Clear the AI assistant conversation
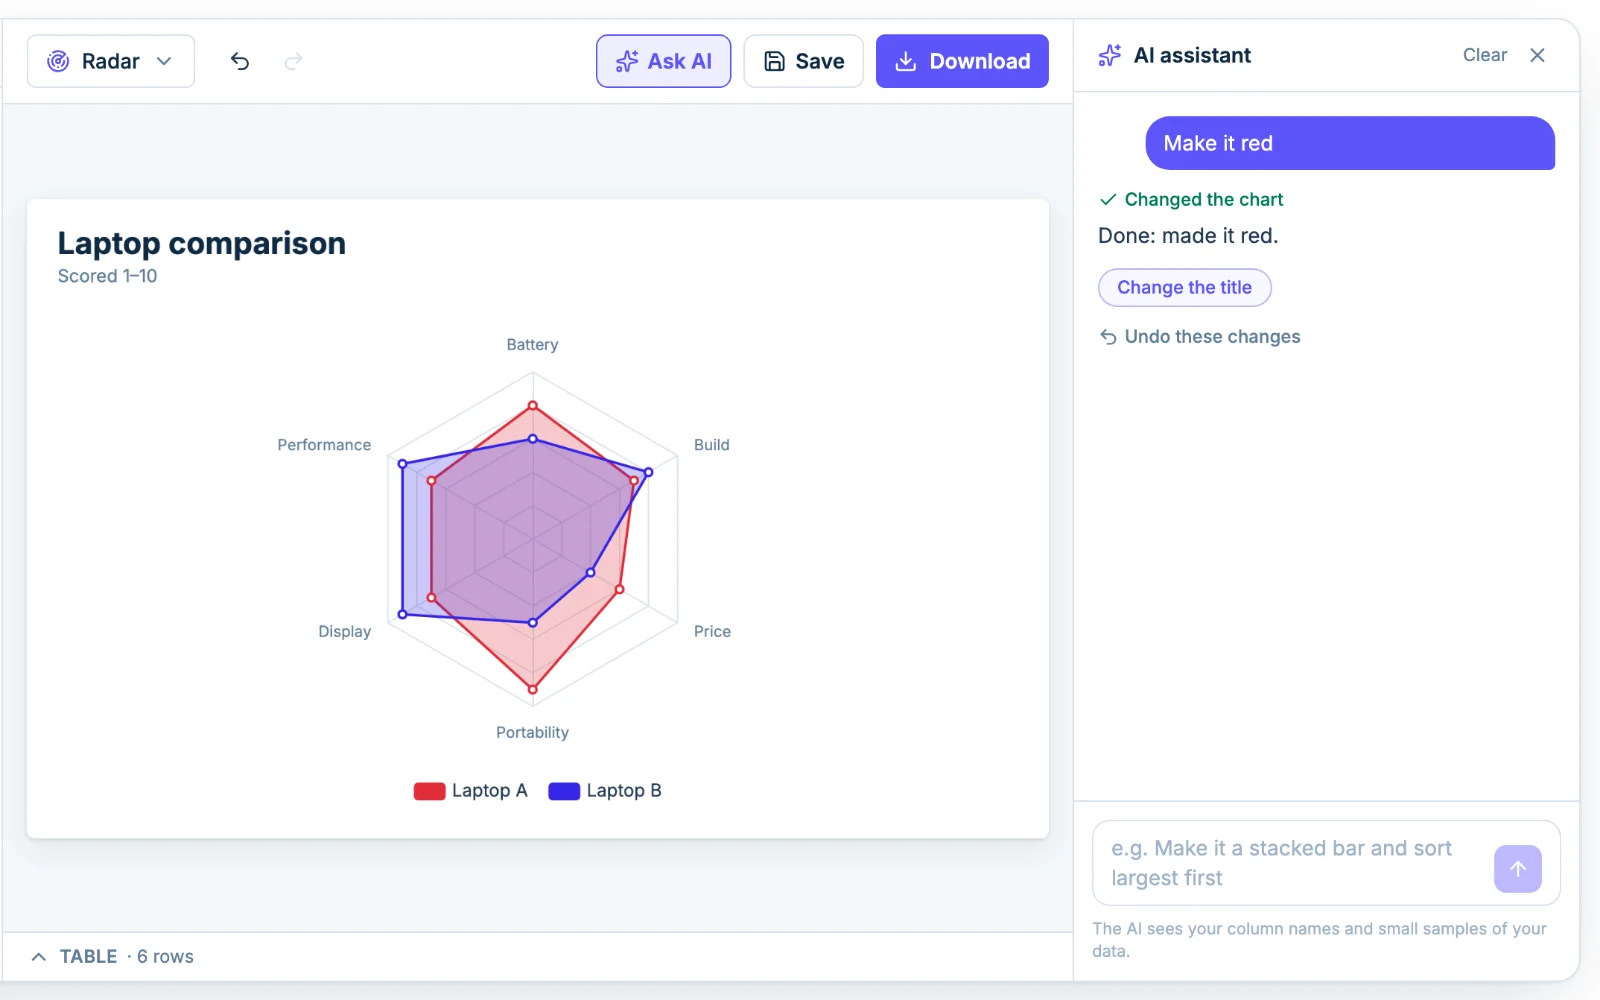The image size is (1600, 1000). click(x=1484, y=55)
